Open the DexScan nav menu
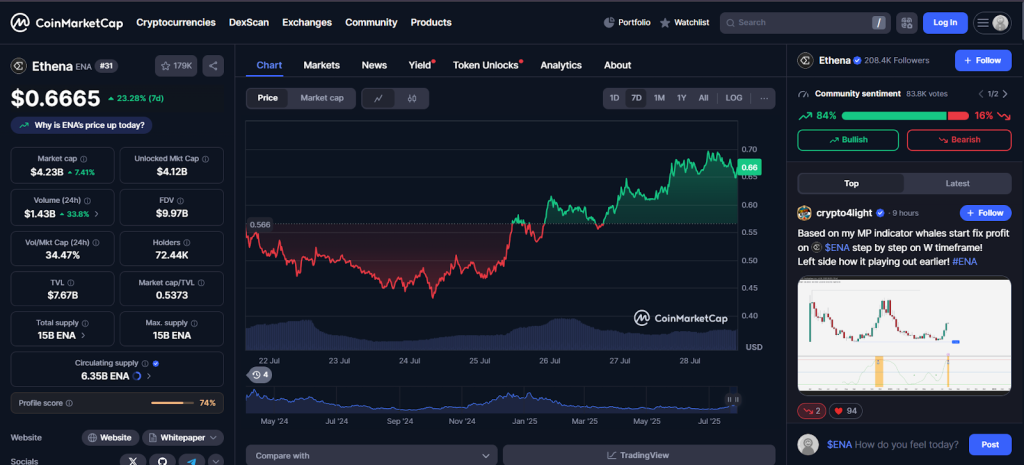Image resolution: width=1024 pixels, height=465 pixels. 249,22
